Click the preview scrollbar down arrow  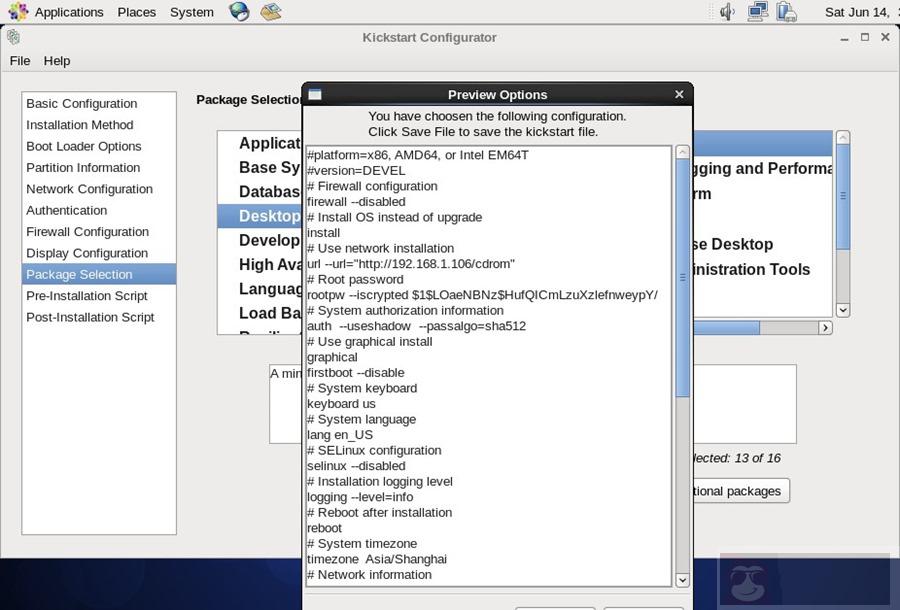tap(682, 580)
